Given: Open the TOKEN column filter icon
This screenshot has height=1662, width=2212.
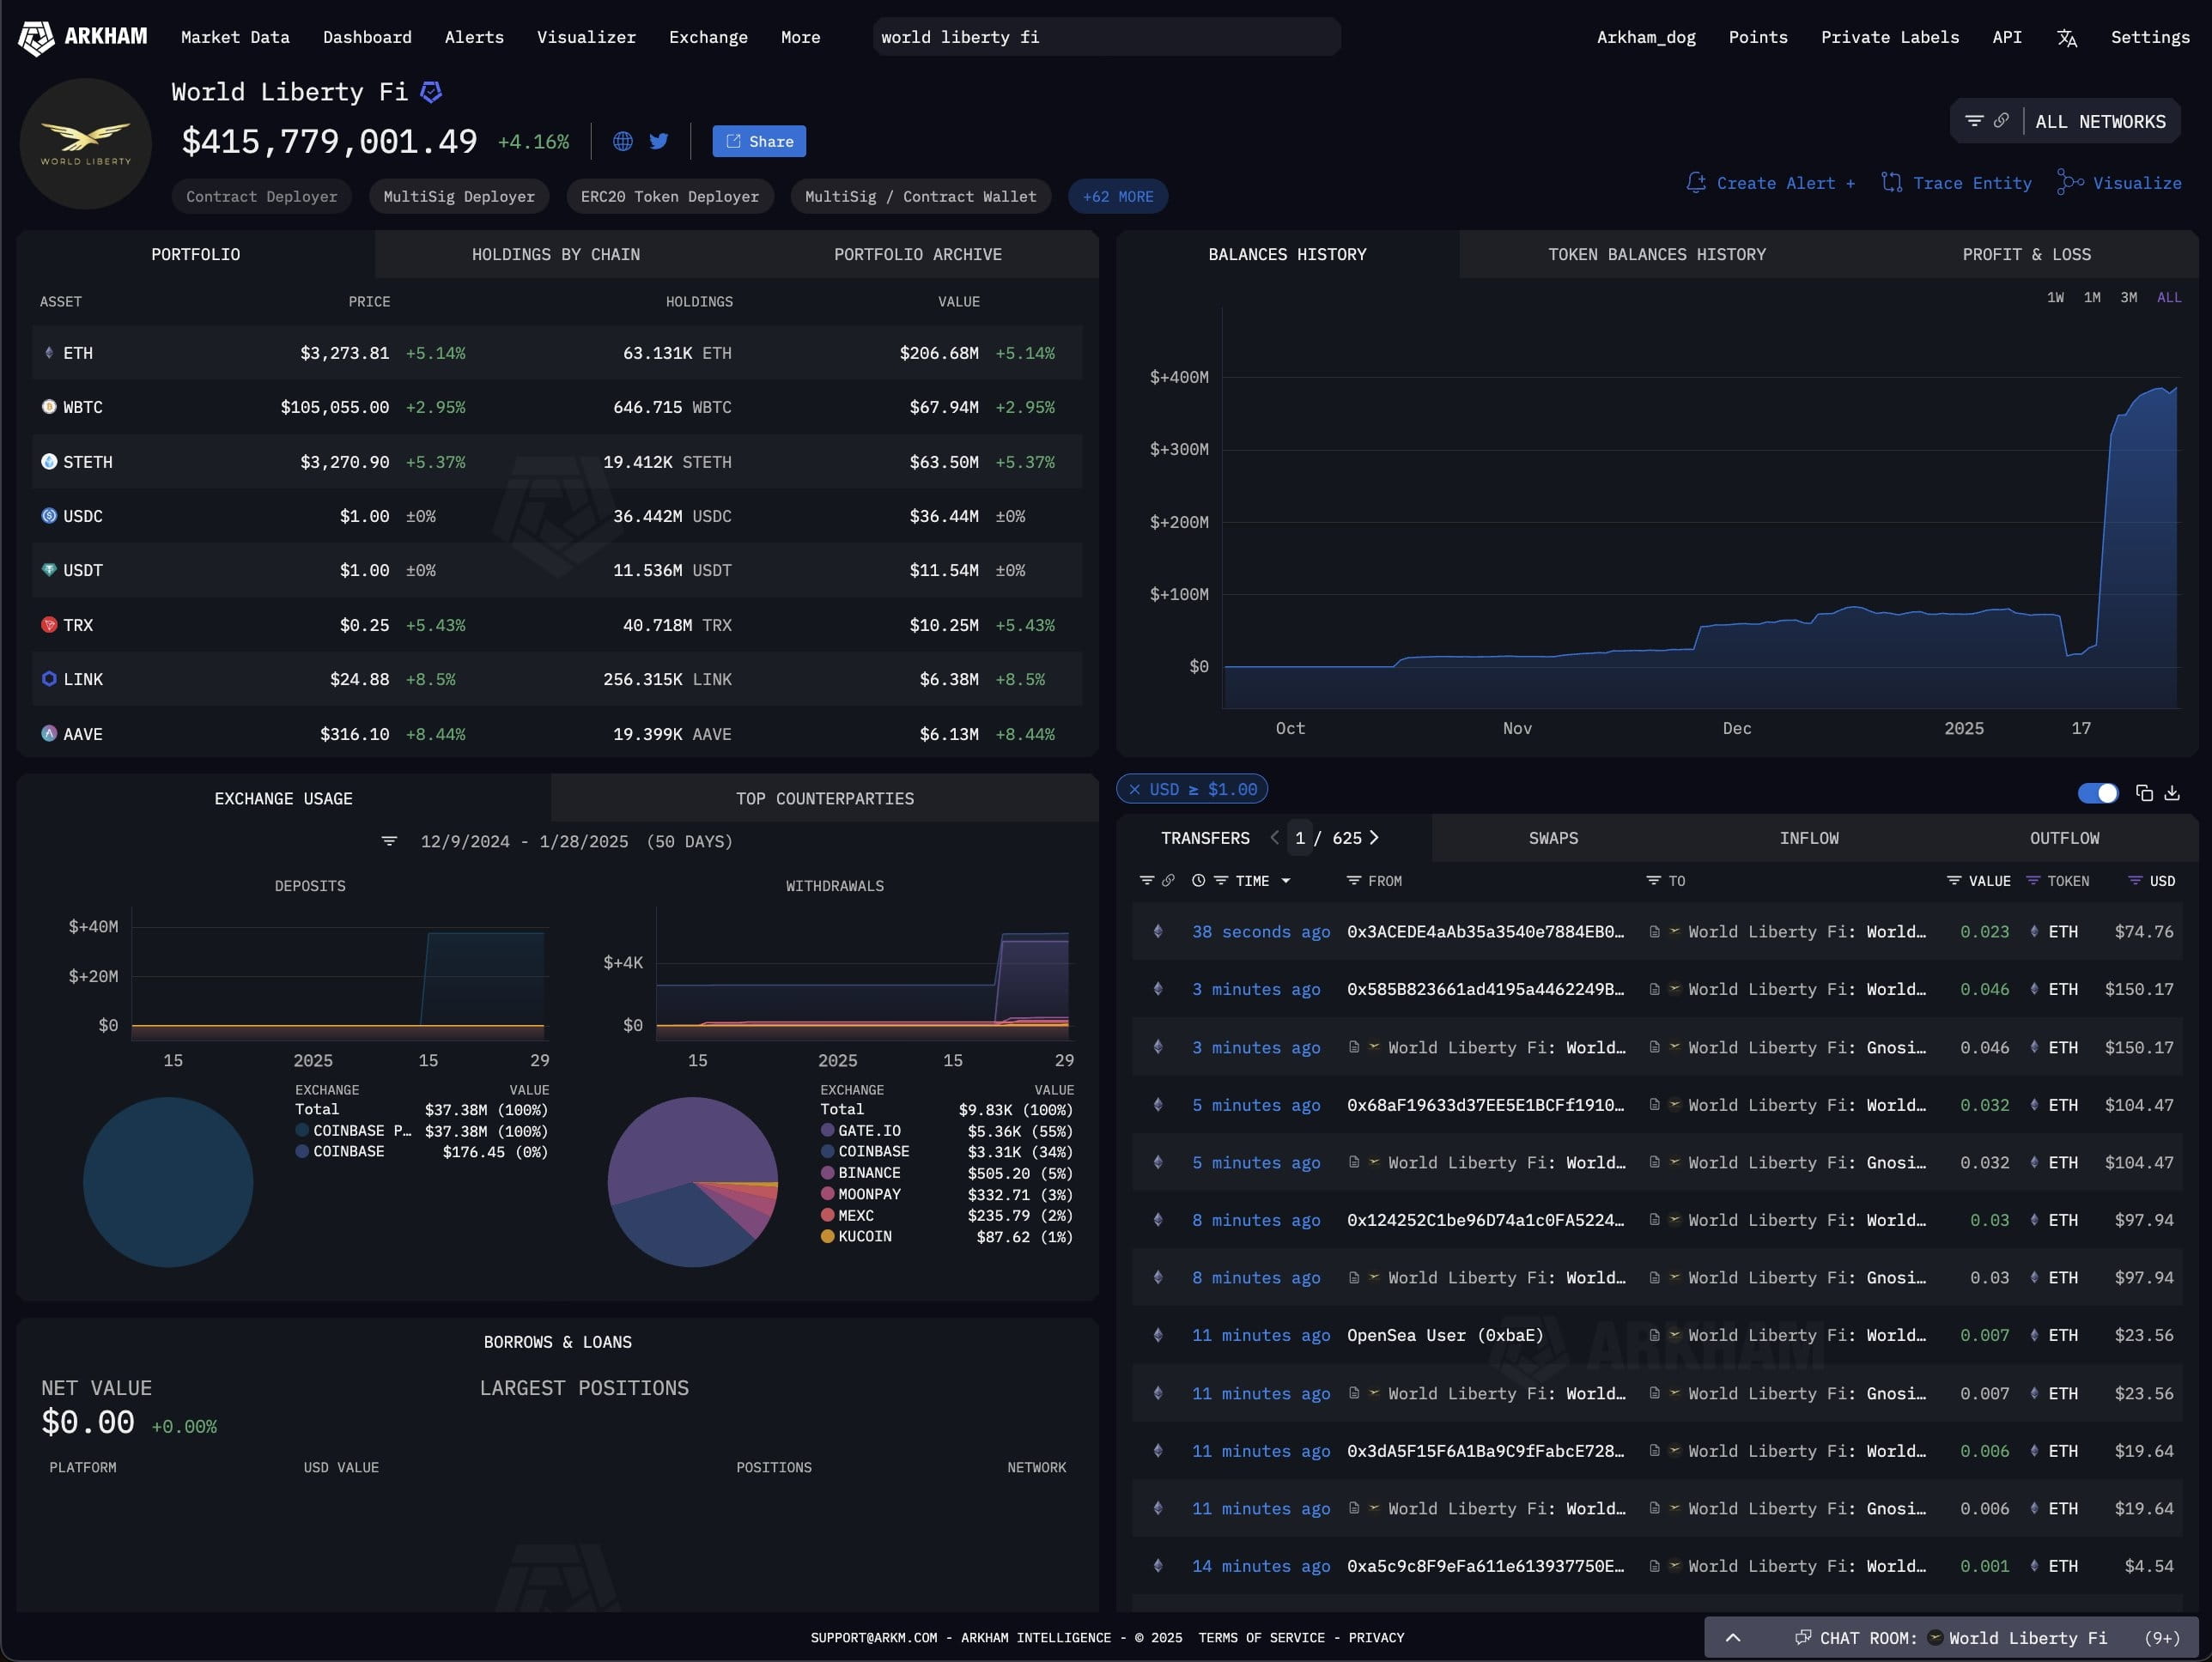Looking at the screenshot, I should tap(2033, 881).
